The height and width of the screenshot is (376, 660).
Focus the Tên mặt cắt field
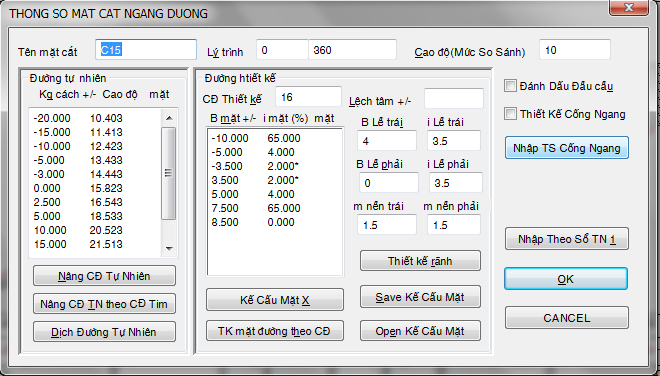click(146, 50)
